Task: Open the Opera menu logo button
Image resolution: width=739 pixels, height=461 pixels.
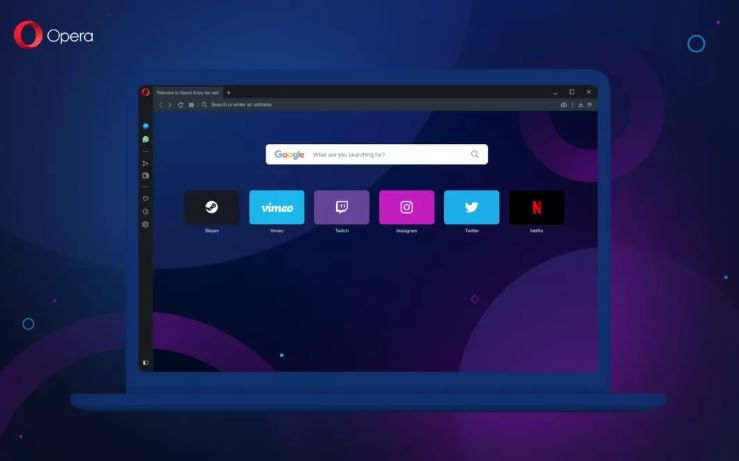Action: 146,92
